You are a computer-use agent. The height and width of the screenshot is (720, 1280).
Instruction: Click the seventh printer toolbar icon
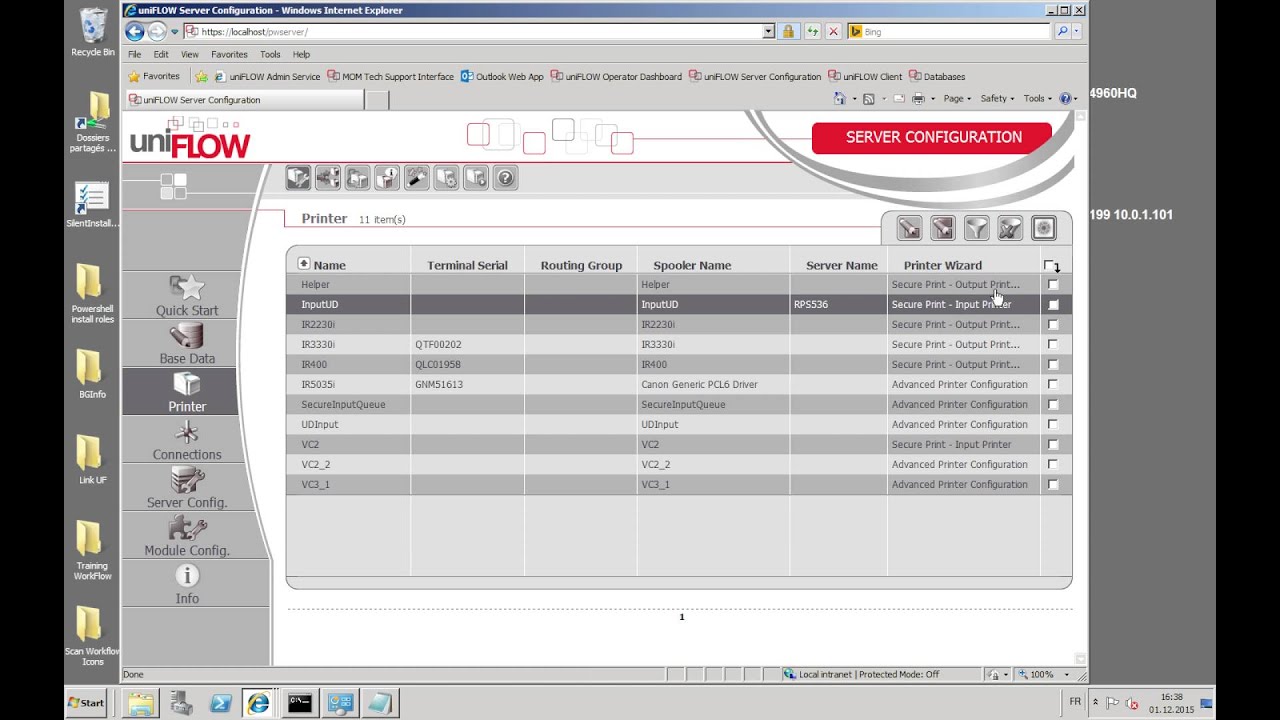(x=476, y=178)
